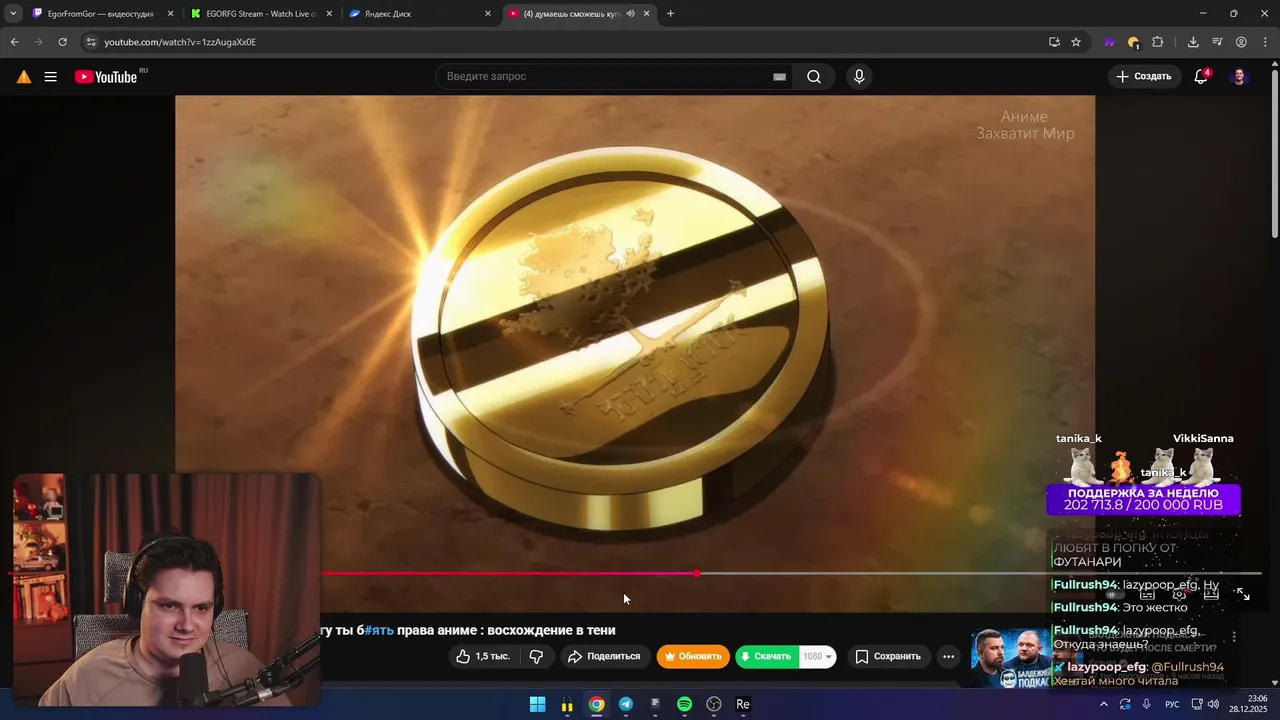Click the Поделиться share button
Screen dimensions: 1280x720
click(604, 656)
